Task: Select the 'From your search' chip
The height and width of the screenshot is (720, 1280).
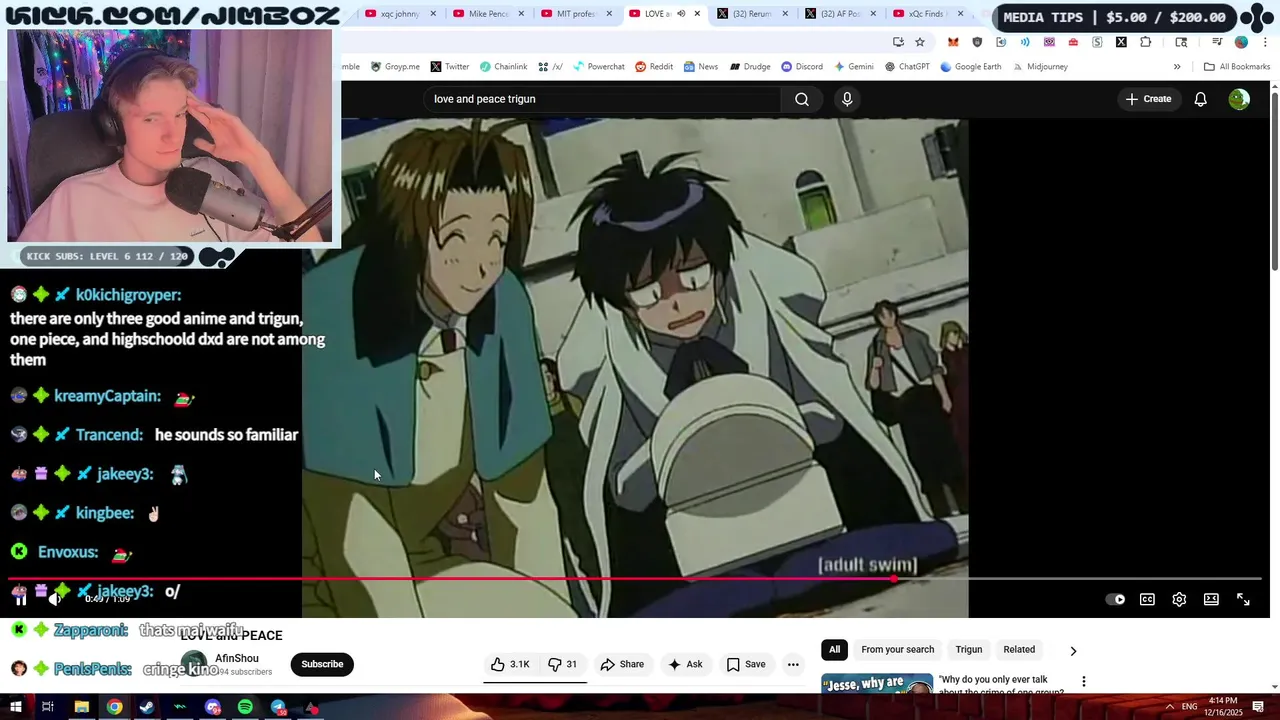Action: pos(898,650)
